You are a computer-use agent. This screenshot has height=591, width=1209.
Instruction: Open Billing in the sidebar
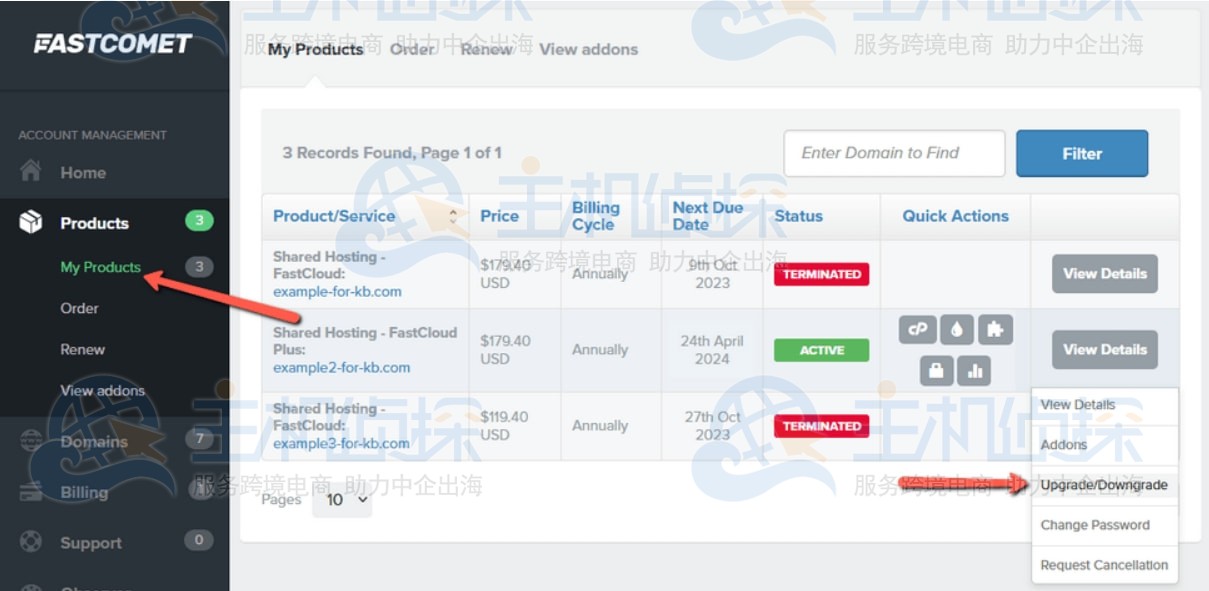click(x=84, y=492)
